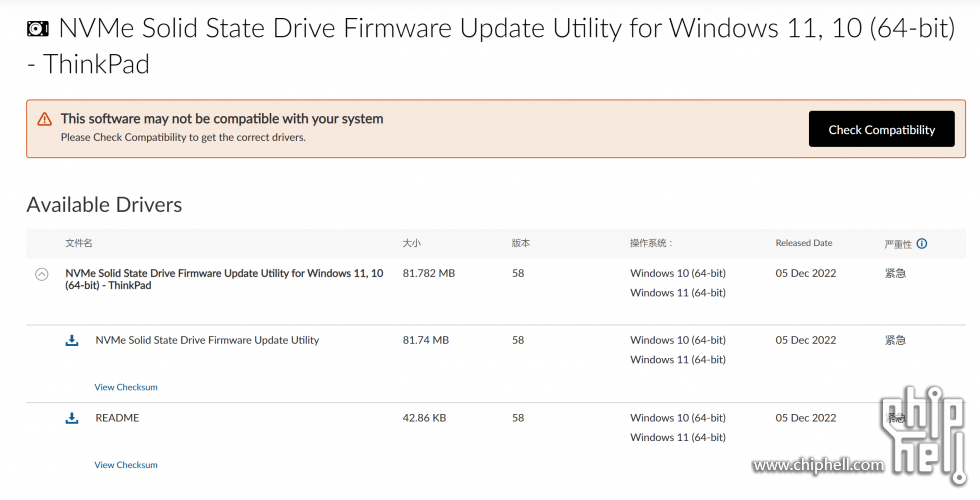
Task: Click the Available Drivers heading
Action: 104,204
